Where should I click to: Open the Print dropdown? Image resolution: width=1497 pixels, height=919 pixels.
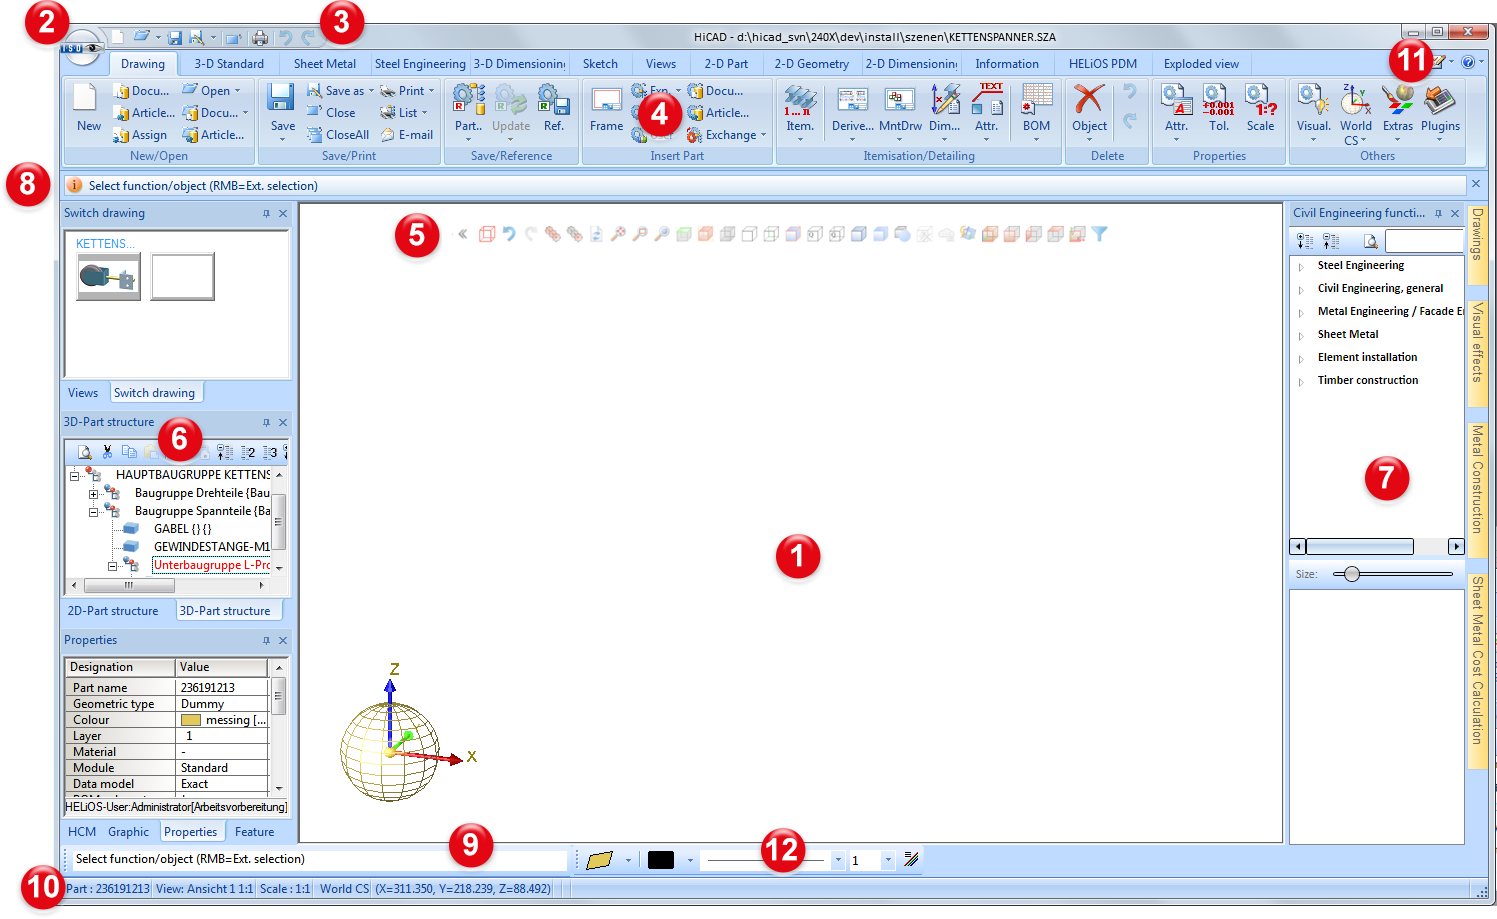tap(431, 91)
